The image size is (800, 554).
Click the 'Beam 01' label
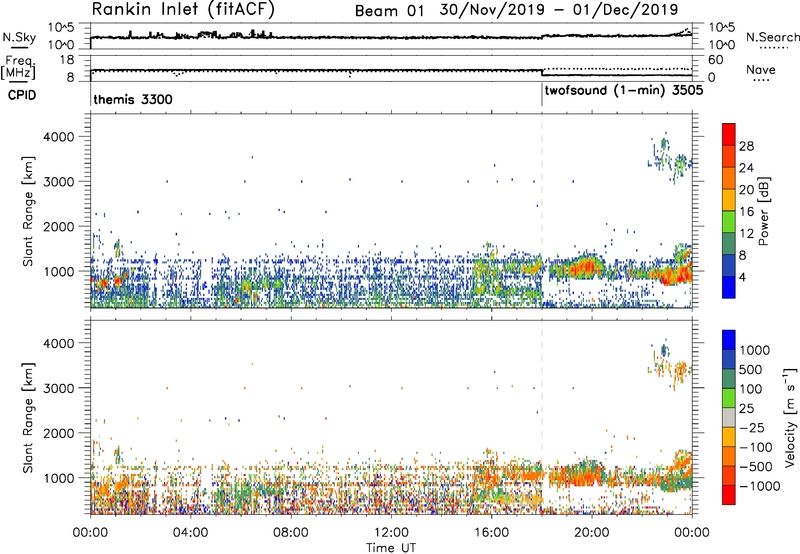(x=389, y=11)
